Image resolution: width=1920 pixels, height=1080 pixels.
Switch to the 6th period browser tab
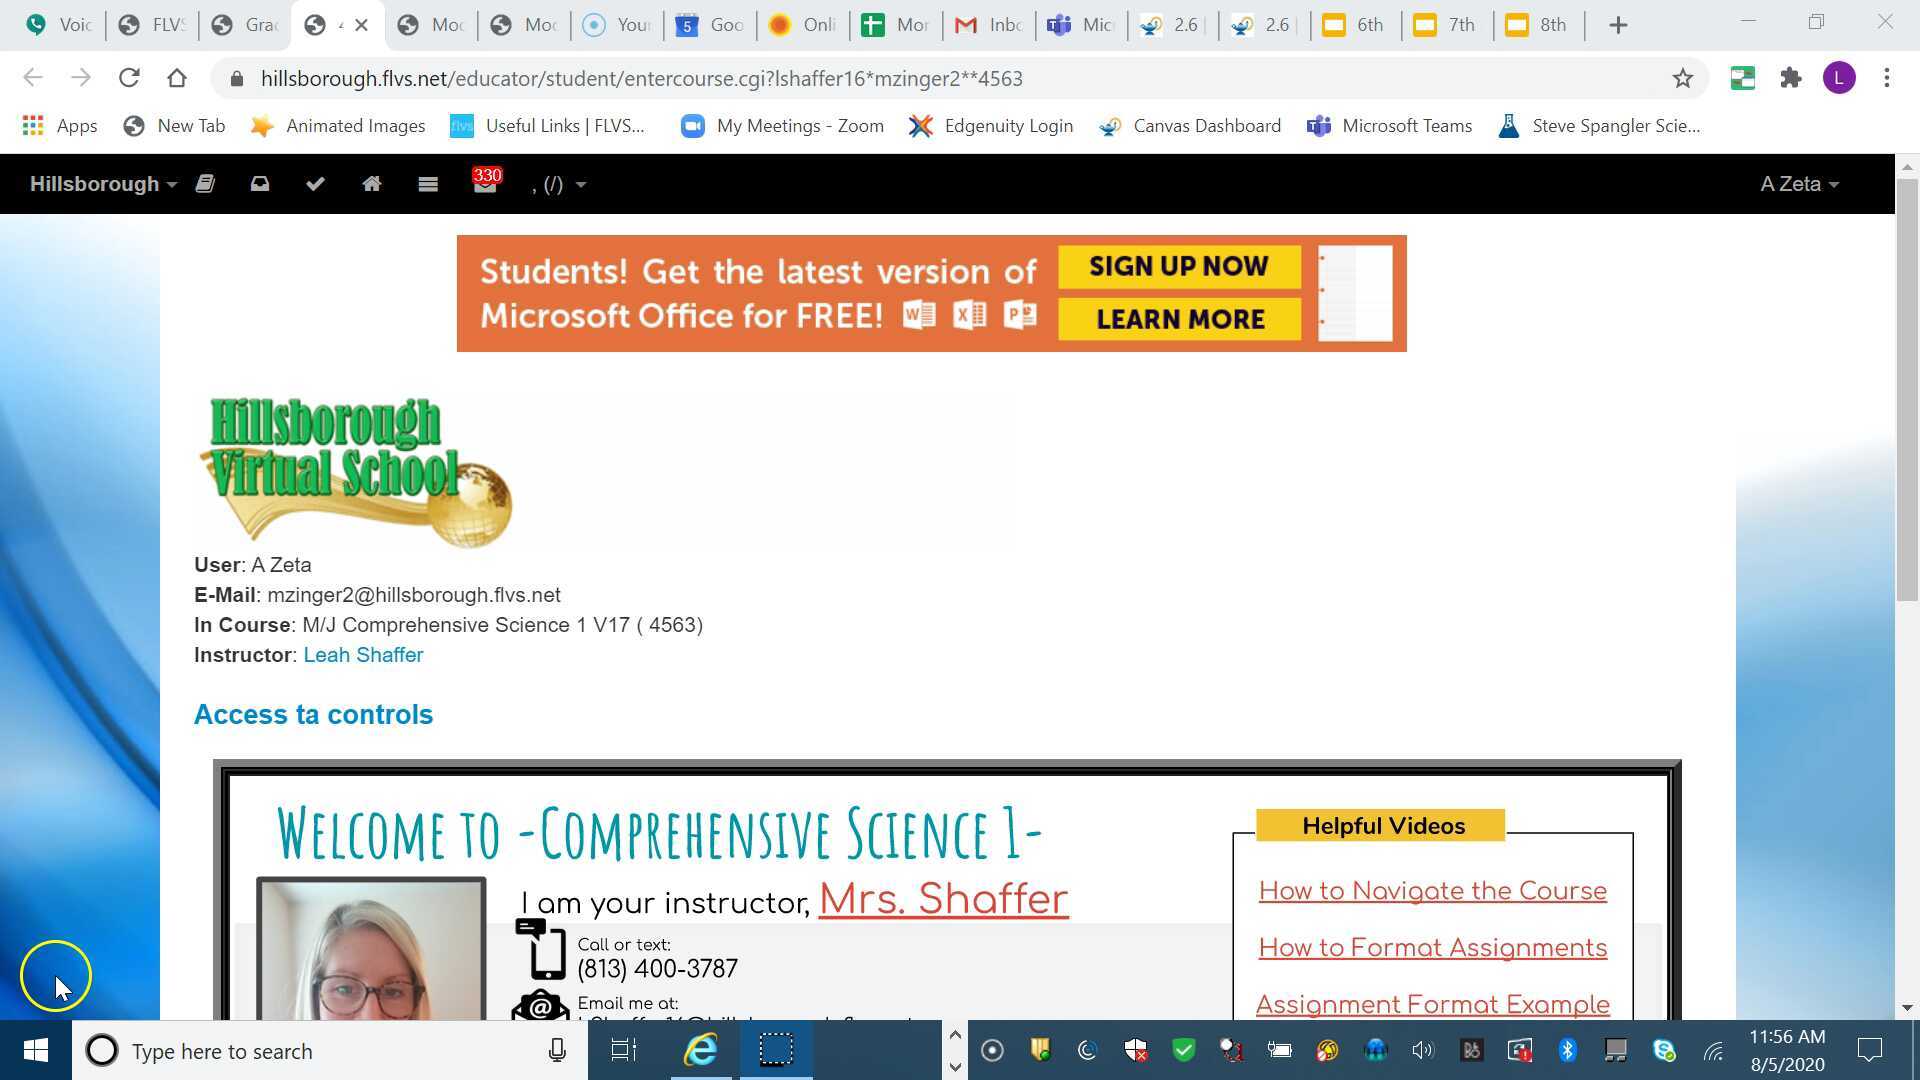(1355, 24)
